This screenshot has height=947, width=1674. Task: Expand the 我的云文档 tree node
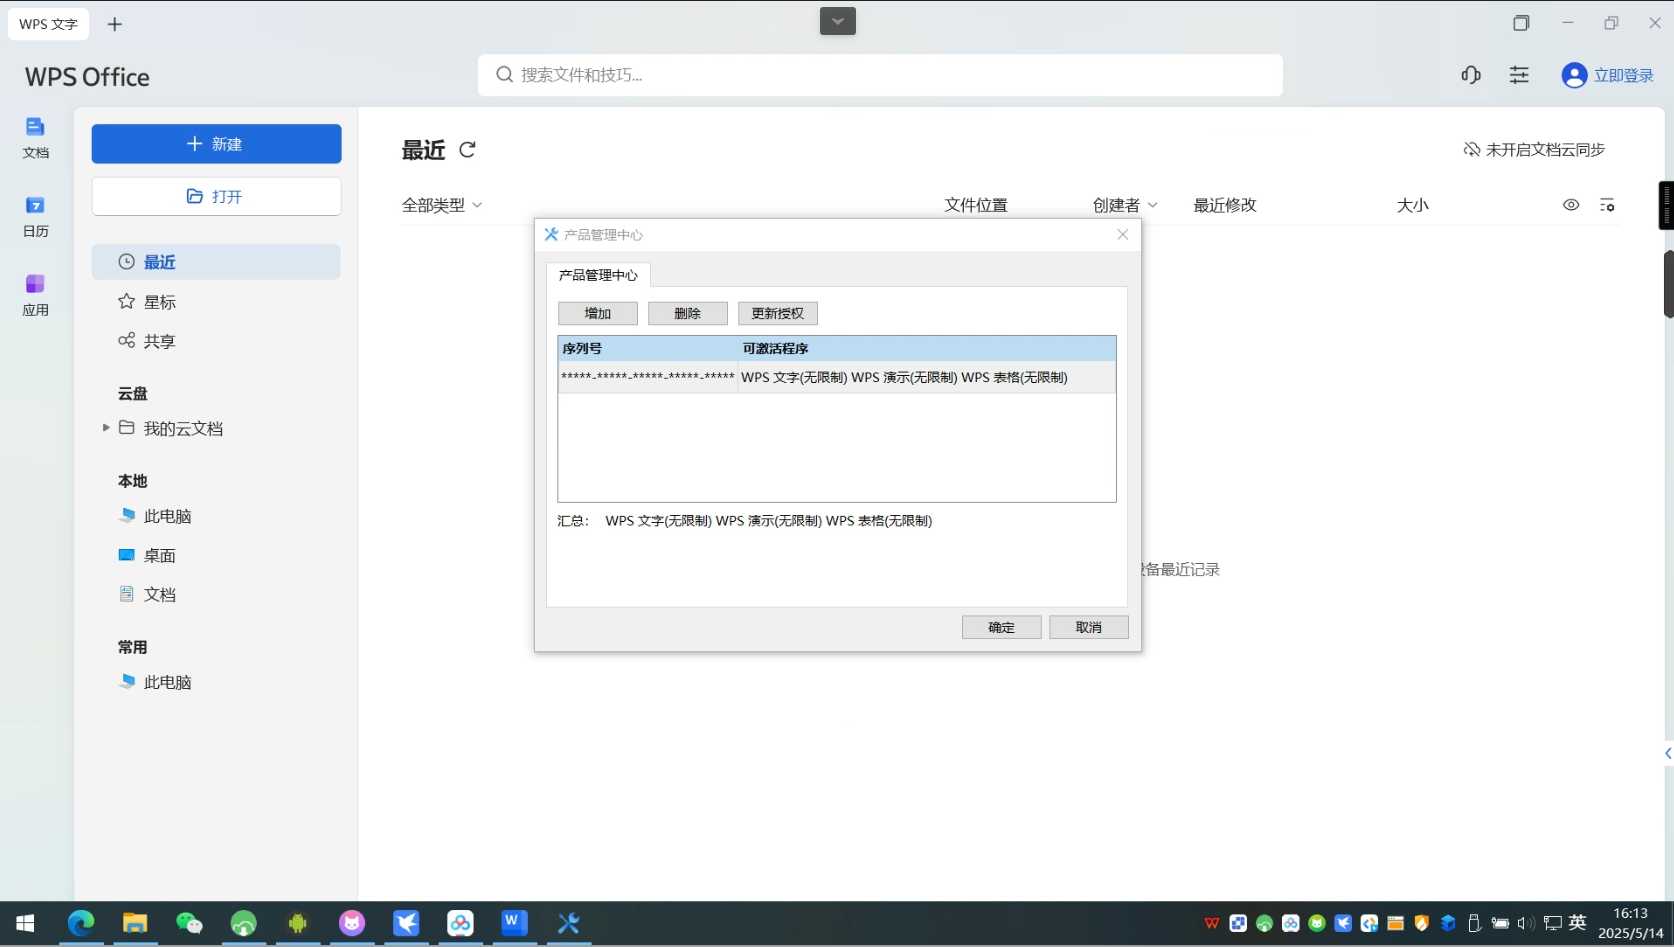point(106,428)
